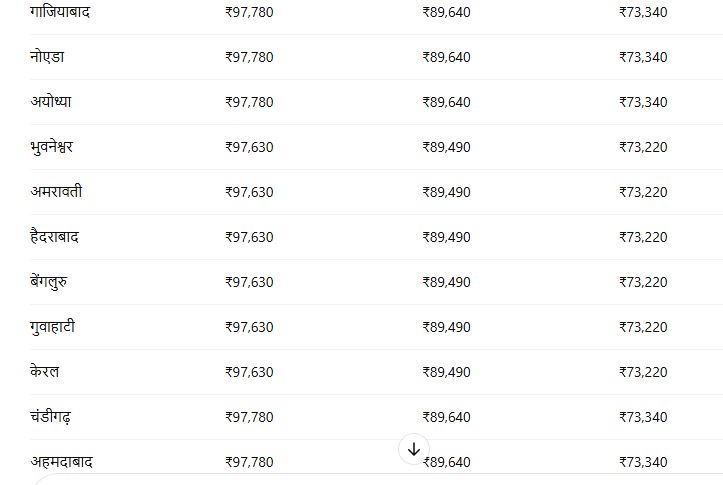Select the ₹73,220 price for गुवाहाटी
This screenshot has width=723, height=485.
coord(643,327)
